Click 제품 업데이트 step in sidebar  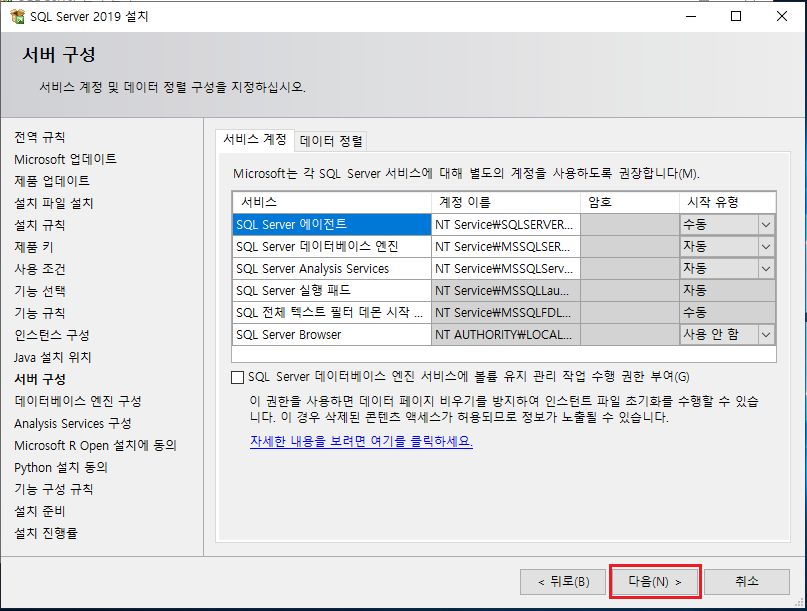(x=52, y=181)
